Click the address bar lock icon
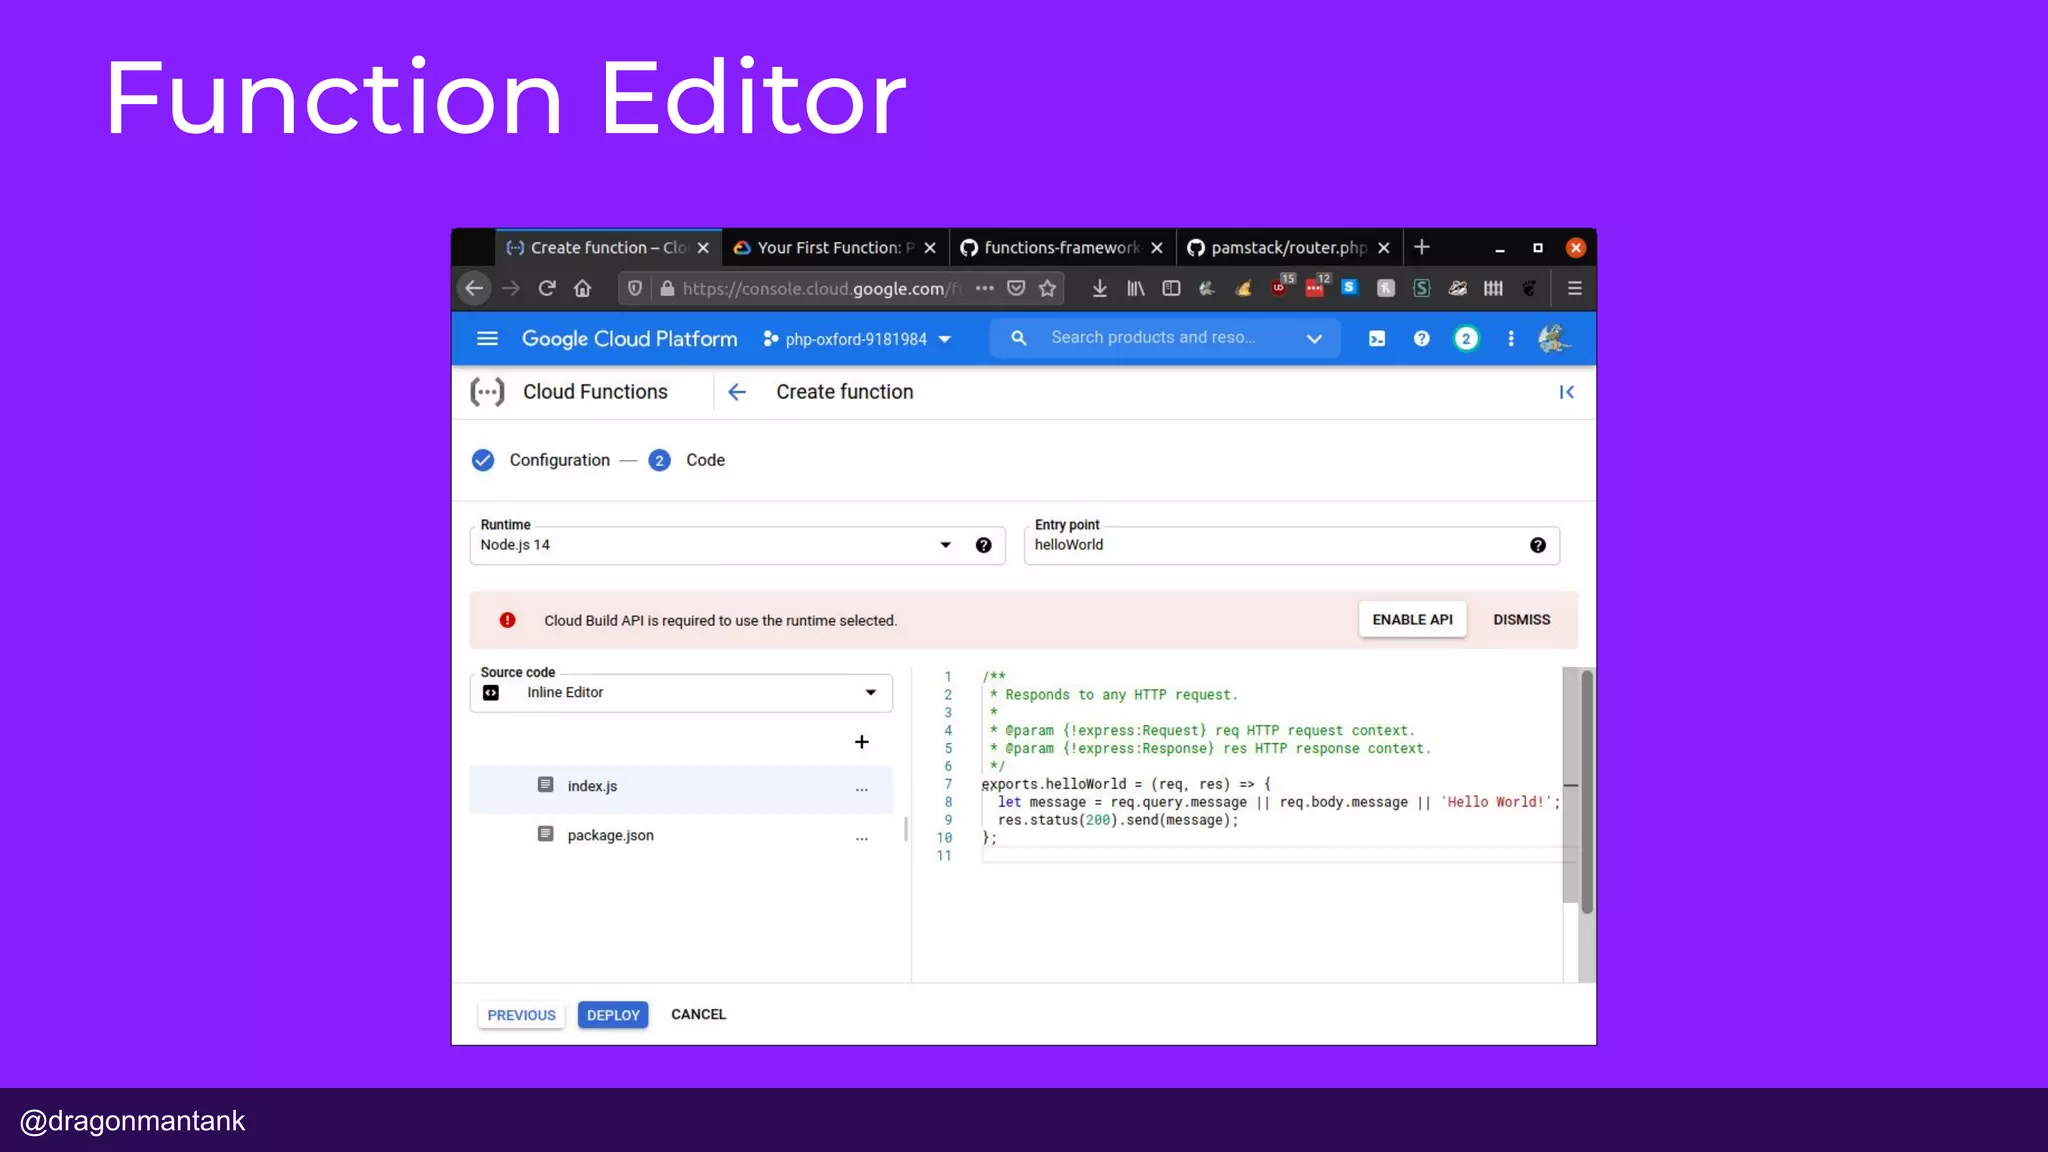The image size is (2048, 1152). click(x=667, y=288)
